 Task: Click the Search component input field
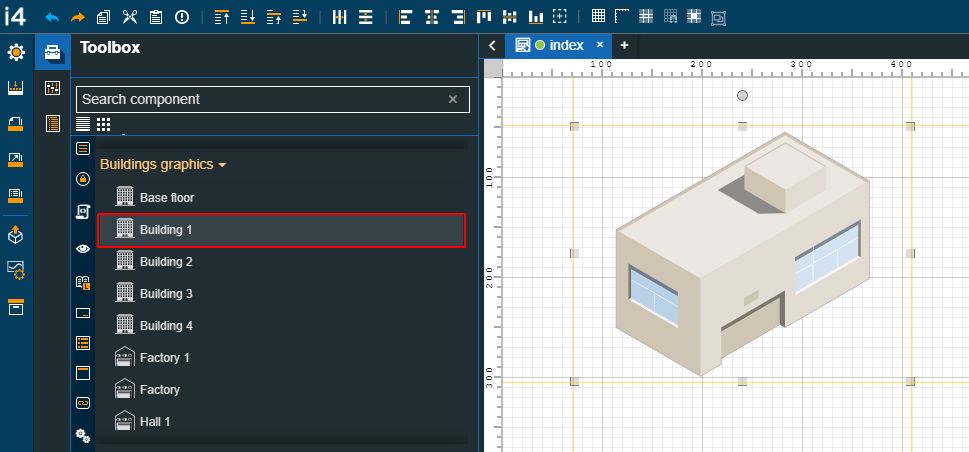[x=273, y=100]
